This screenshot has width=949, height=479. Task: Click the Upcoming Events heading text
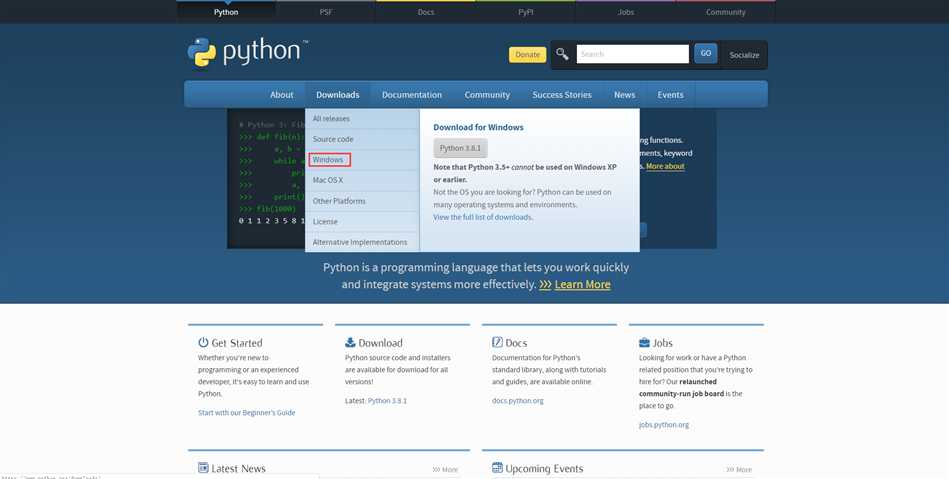point(544,468)
